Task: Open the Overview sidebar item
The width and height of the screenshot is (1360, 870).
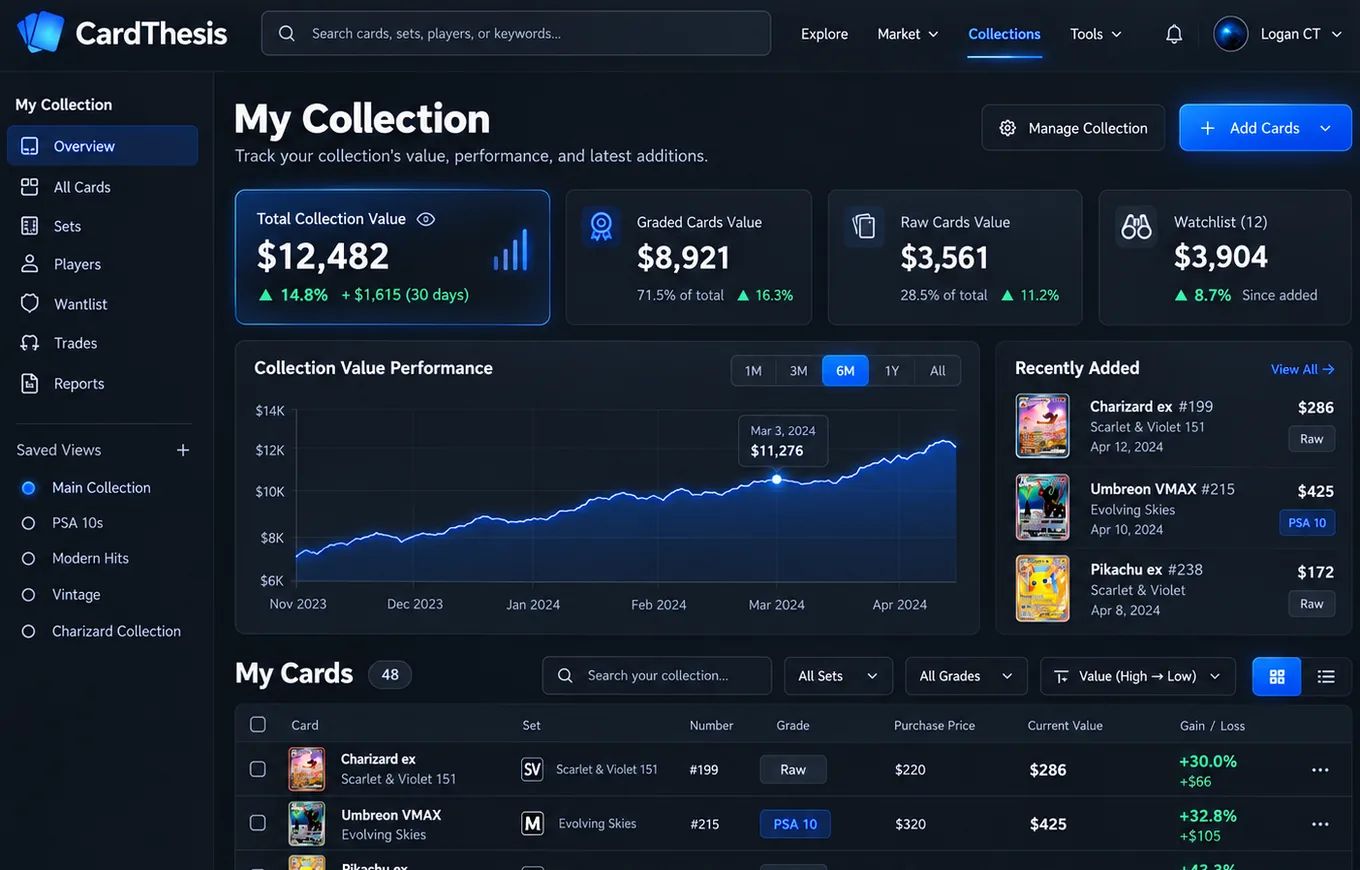Action: [x=102, y=146]
